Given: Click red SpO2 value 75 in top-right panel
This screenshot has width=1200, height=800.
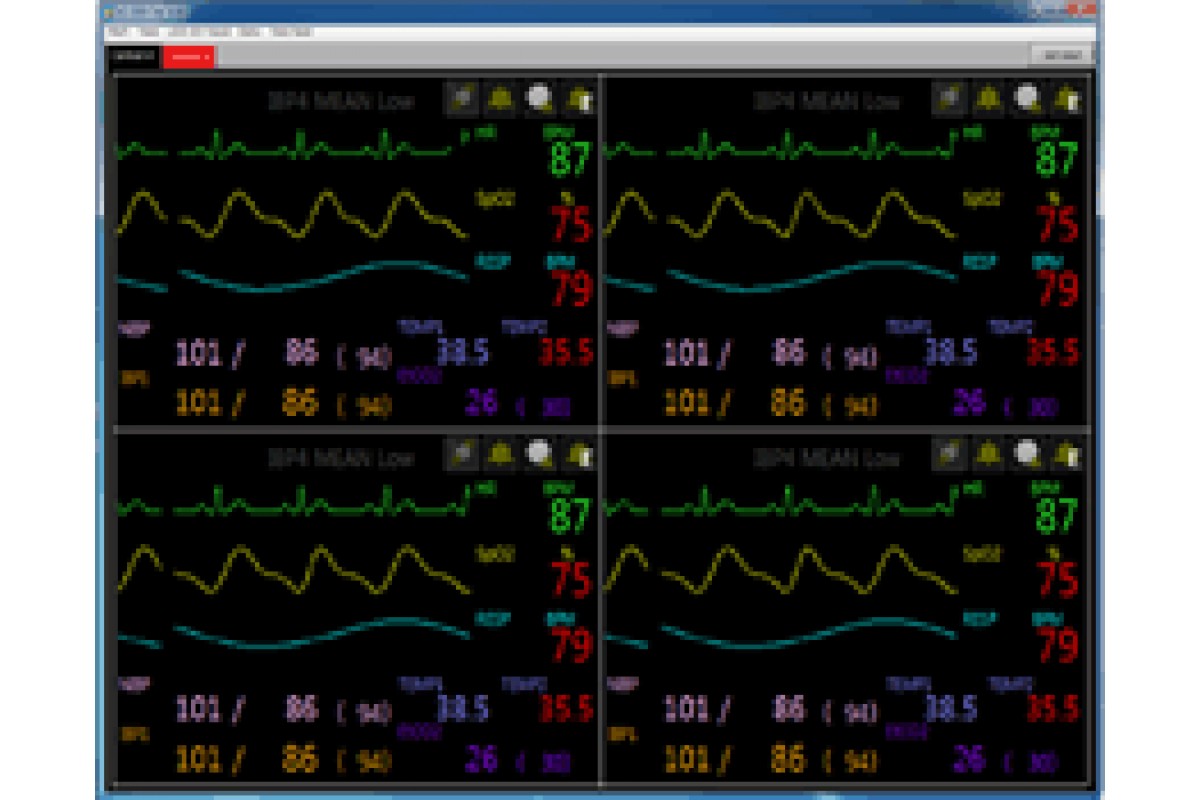Looking at the screenshot, I should 1058,224.
